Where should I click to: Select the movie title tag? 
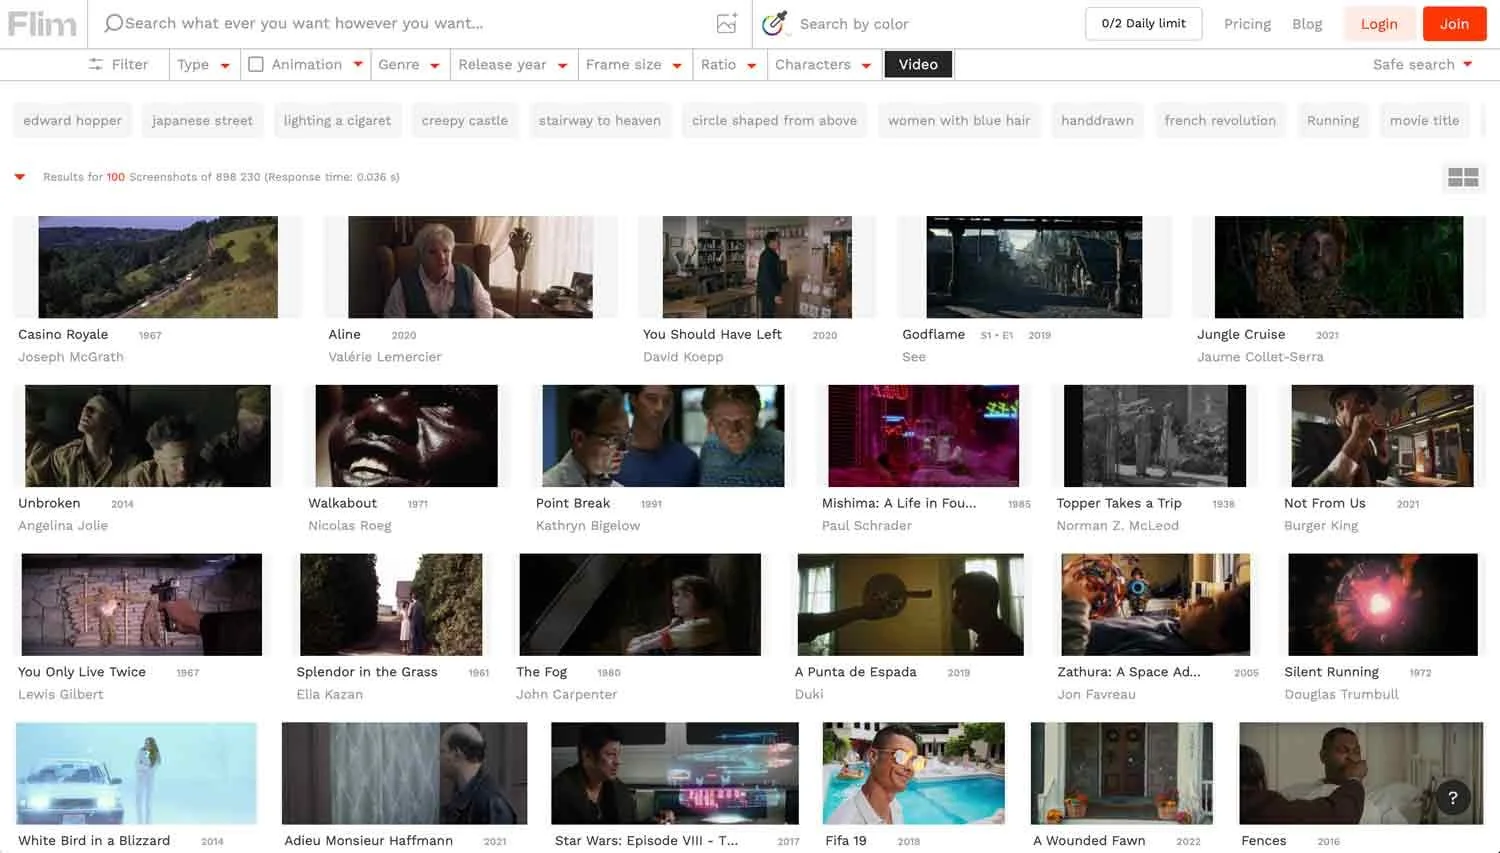pos(1425,120)
